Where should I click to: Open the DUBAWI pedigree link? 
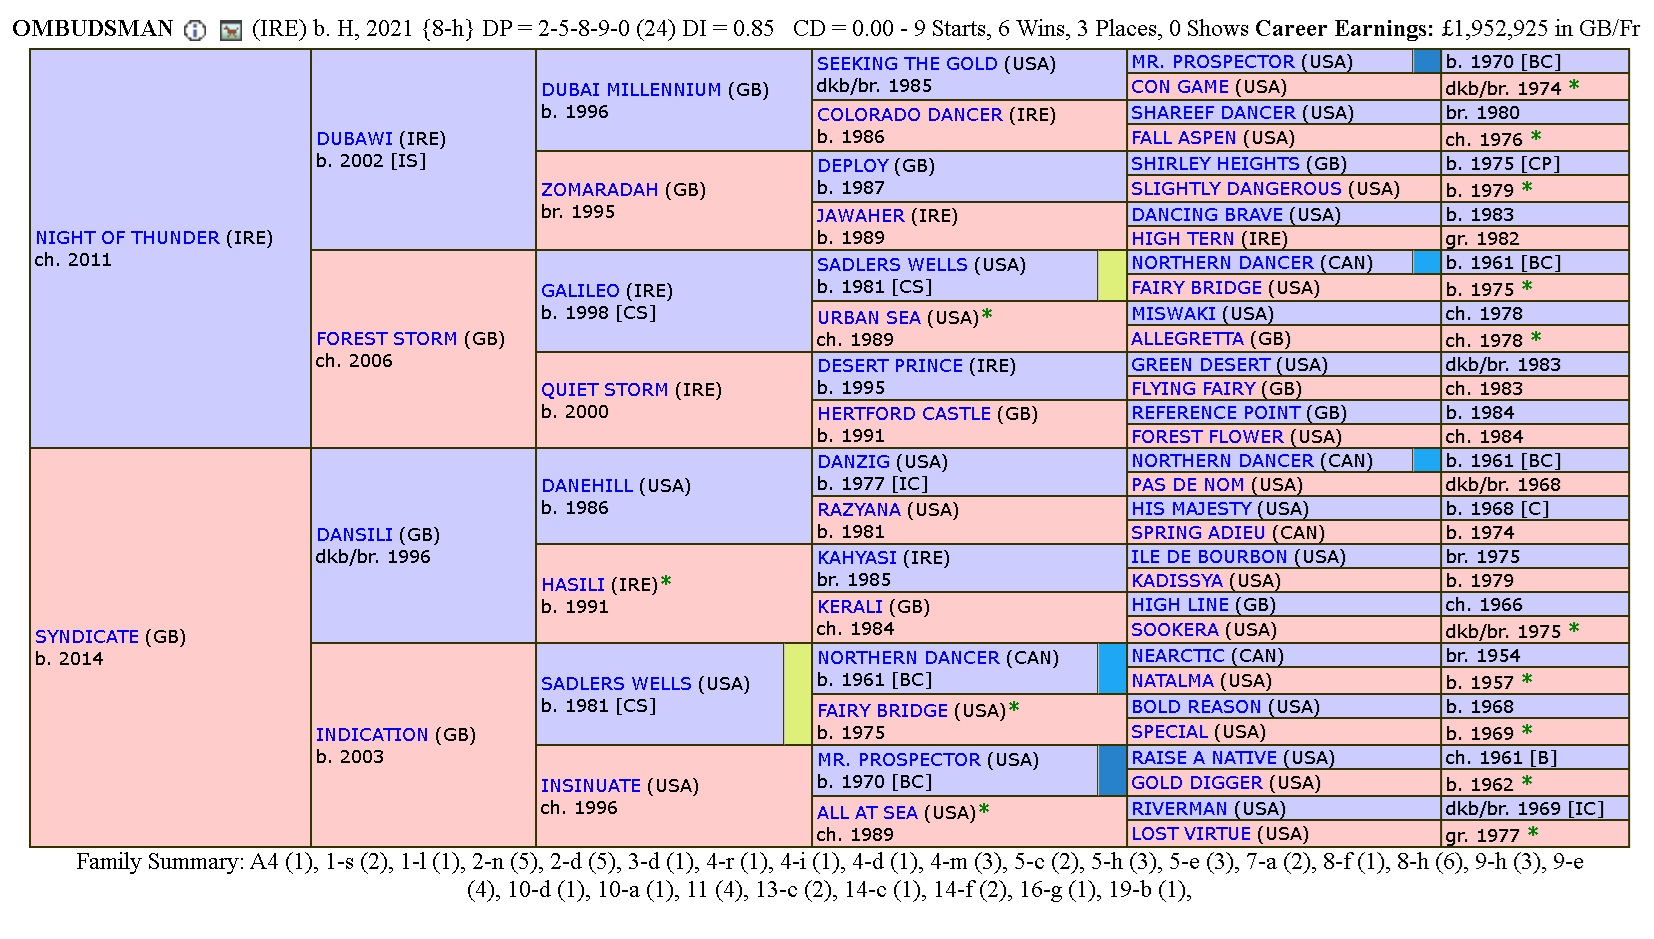(354, 139)
